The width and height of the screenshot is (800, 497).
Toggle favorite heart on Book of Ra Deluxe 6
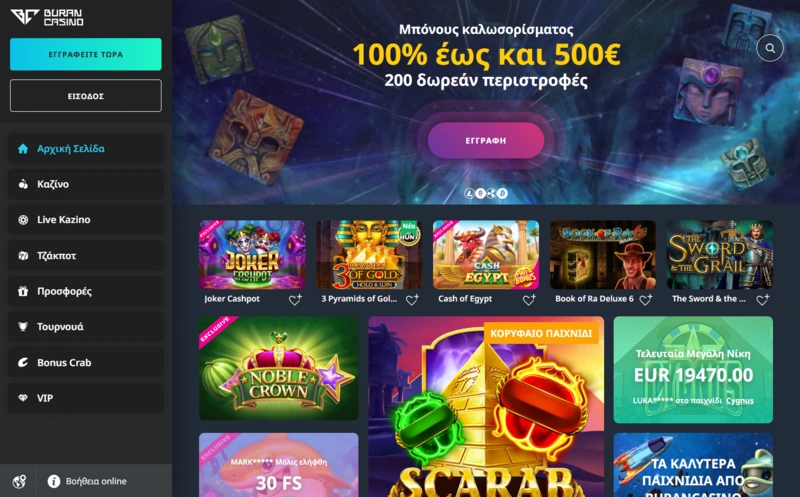pyautogui.click(x=646, y=300)
